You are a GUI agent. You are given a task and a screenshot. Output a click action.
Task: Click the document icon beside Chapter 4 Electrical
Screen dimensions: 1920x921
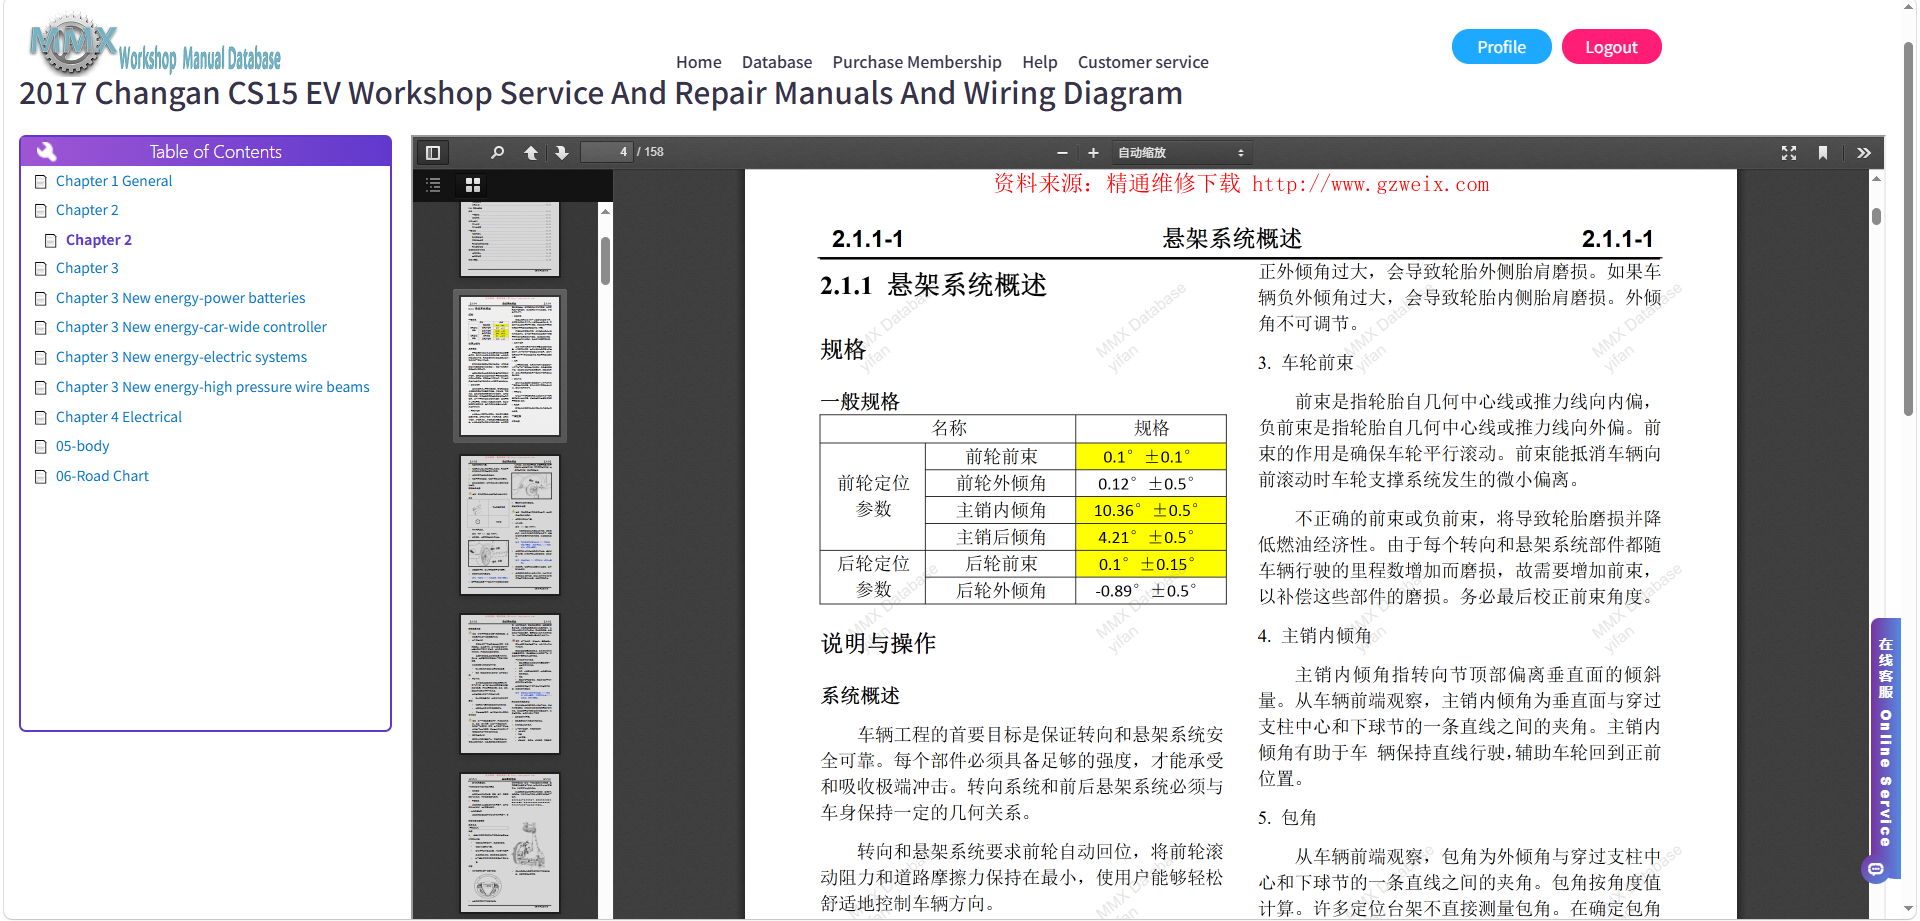pos(41,418)
